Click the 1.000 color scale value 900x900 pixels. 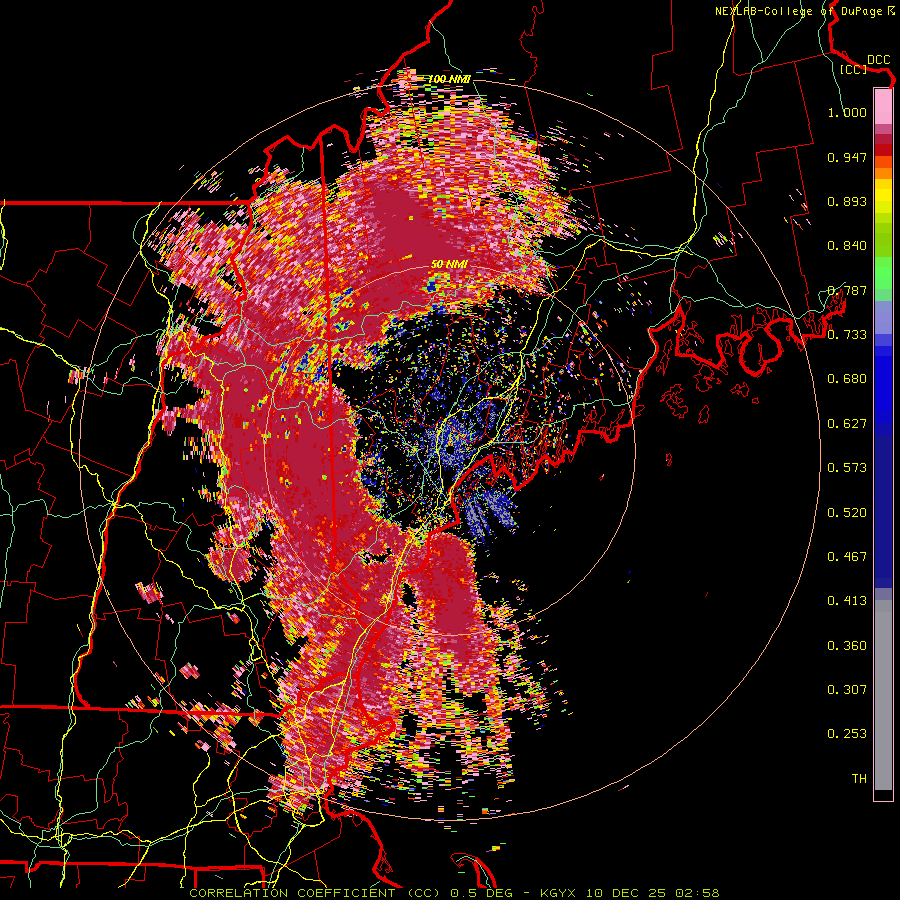(847, 112)
